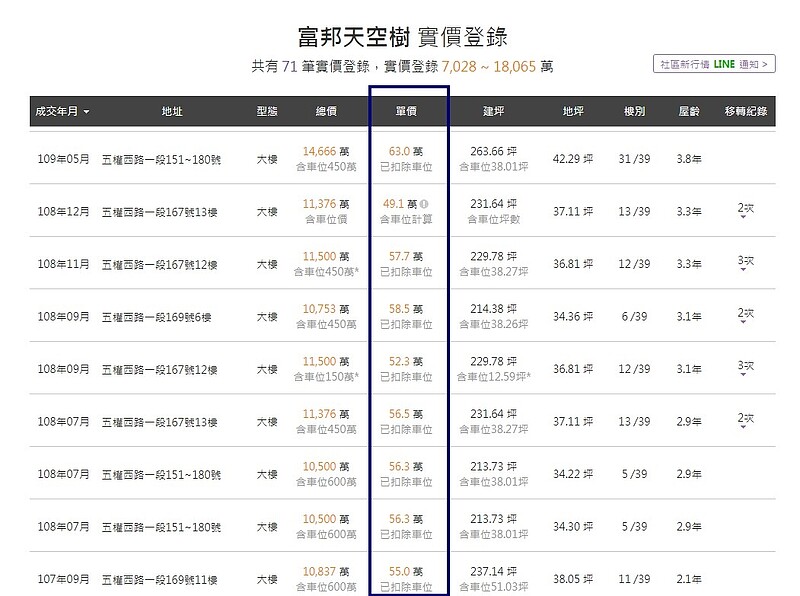Select the 107年09月 transaction date
800x596 pixels.
[64, 580]
